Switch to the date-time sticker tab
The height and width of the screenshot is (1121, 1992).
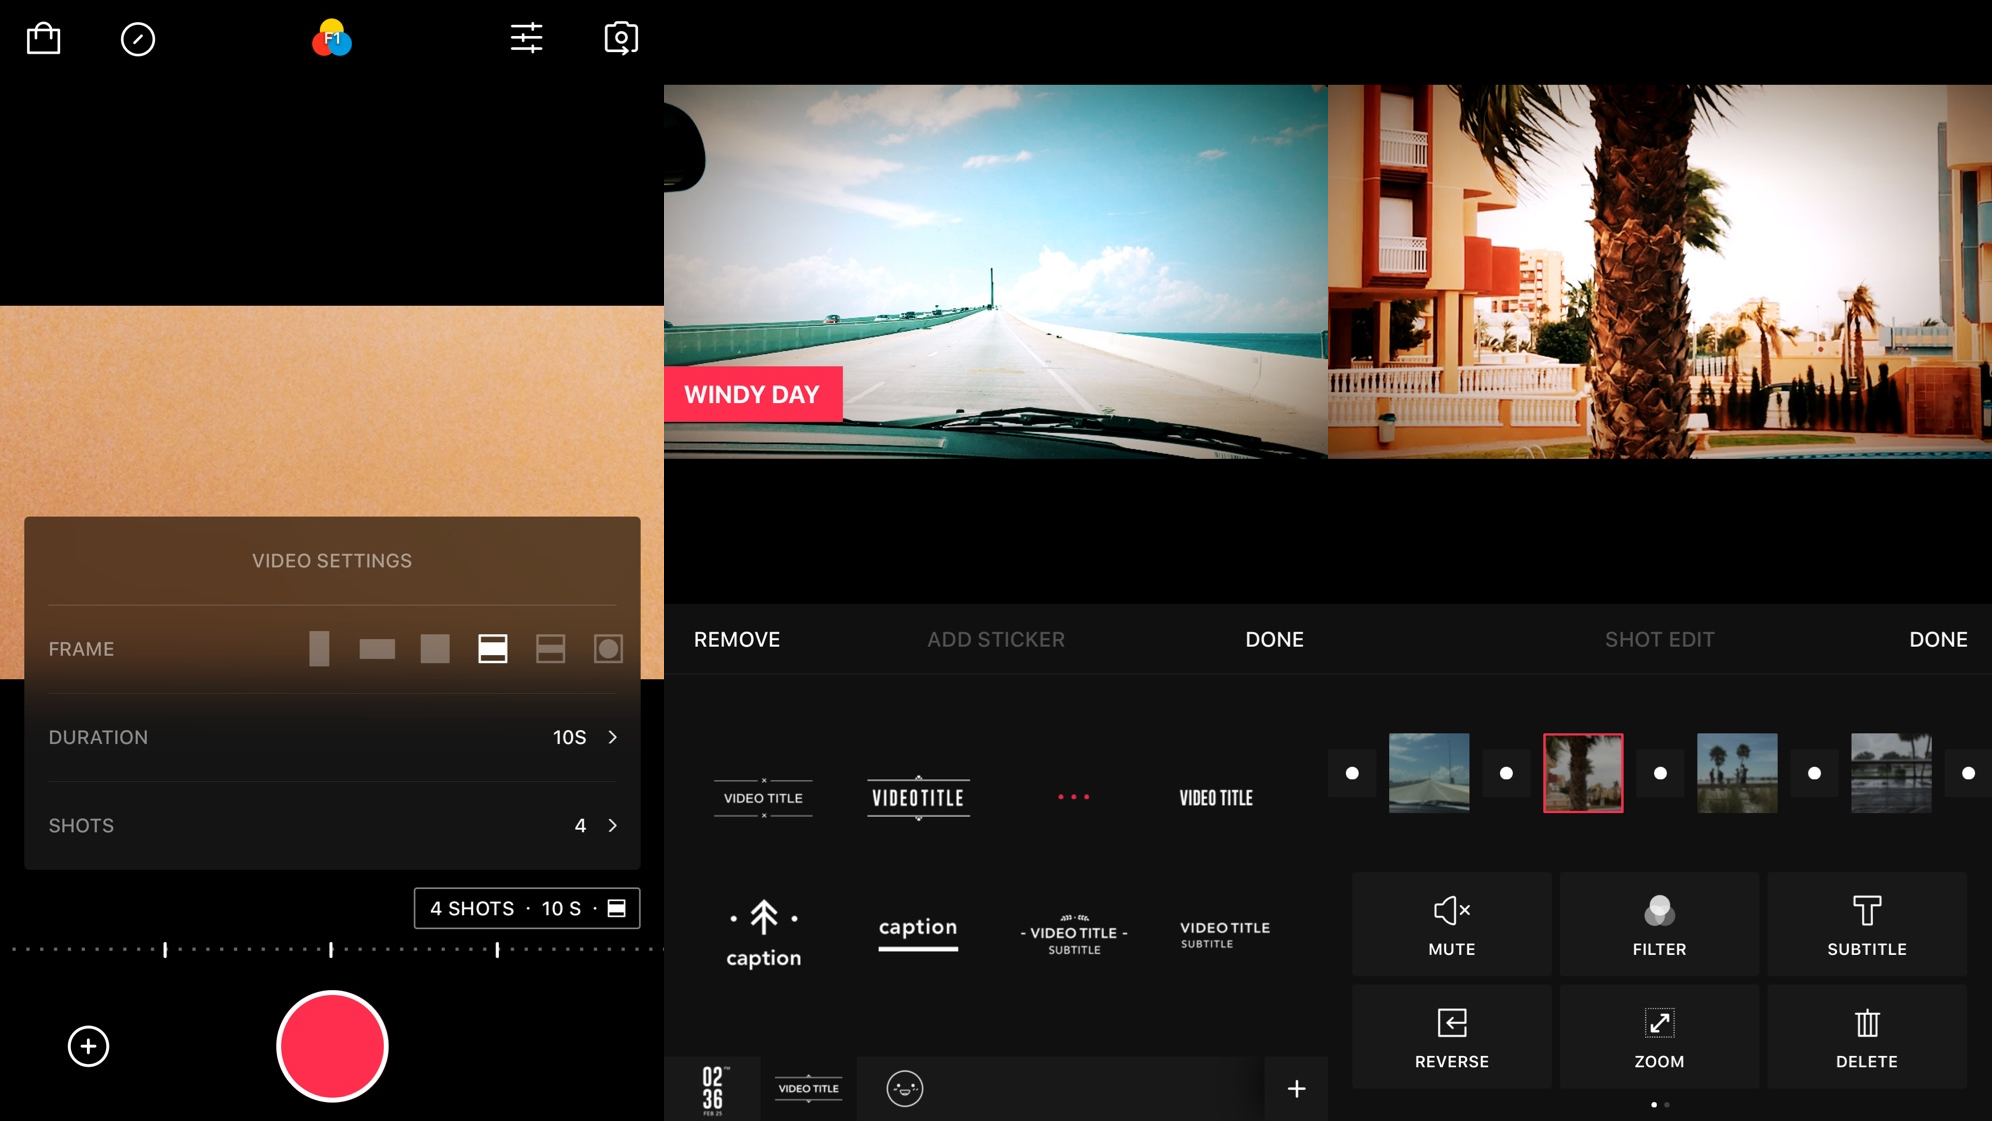pos(713,1089)
